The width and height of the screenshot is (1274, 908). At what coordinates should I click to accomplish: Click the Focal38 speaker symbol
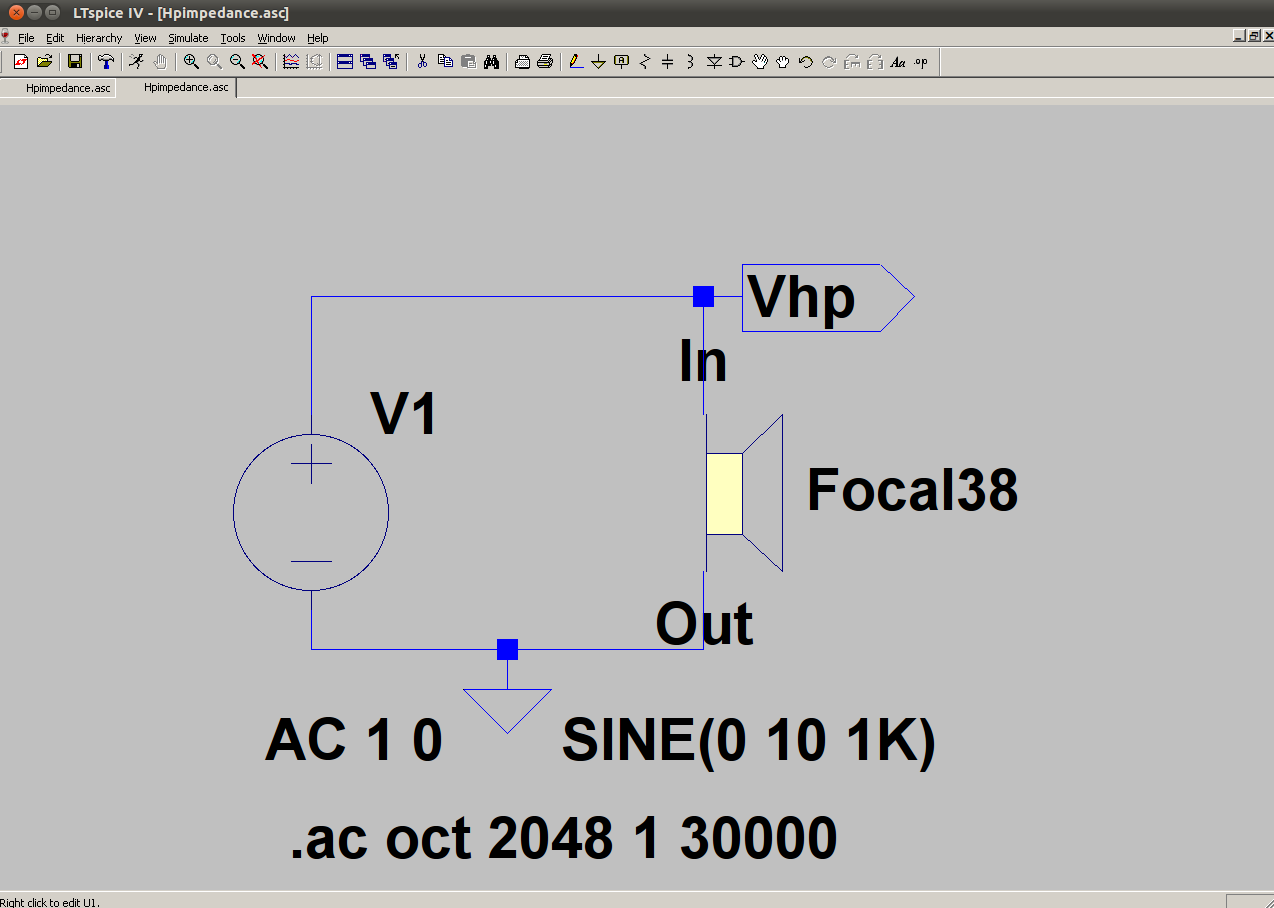[744, 493]
